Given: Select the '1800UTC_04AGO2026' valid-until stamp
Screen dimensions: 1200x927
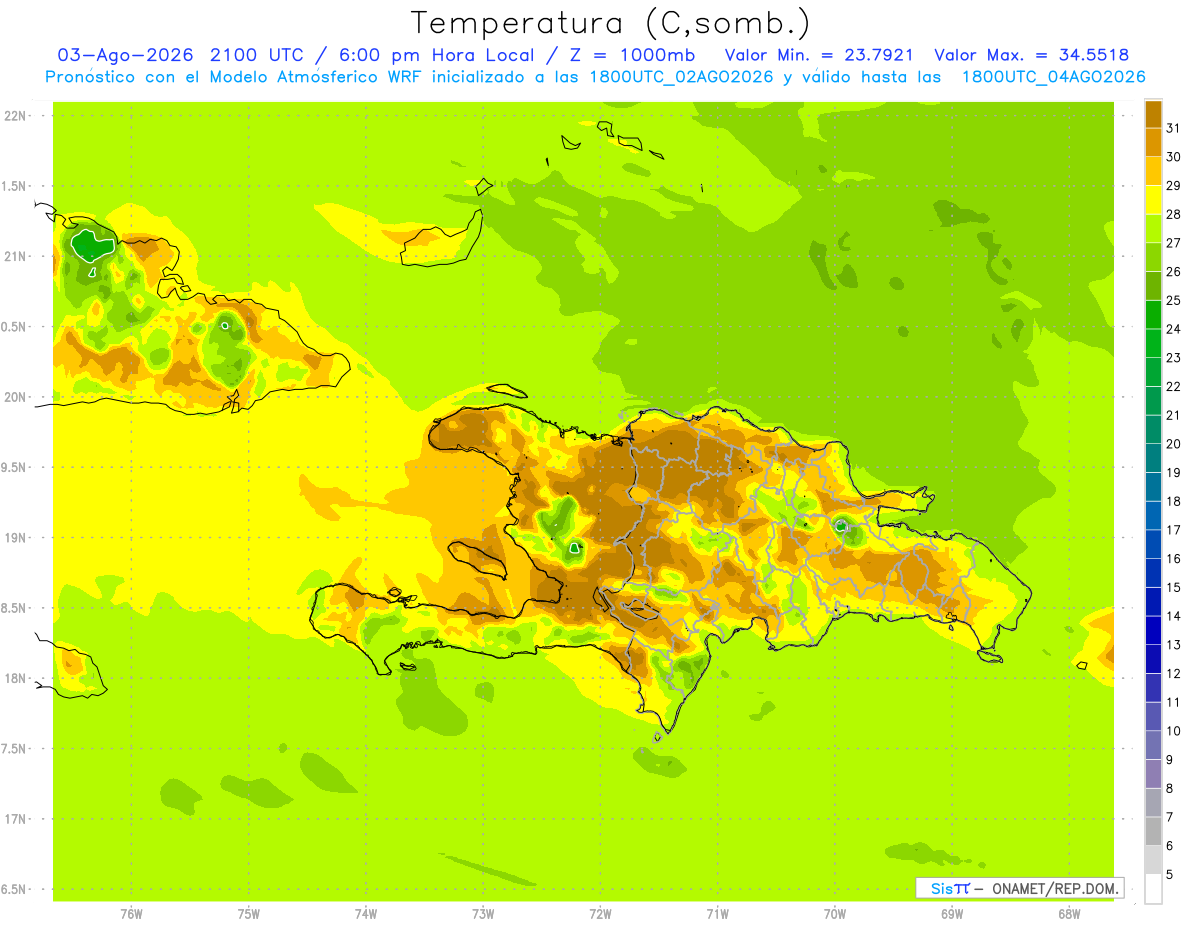Looking at the screenshot, I should pos(1053,77).
